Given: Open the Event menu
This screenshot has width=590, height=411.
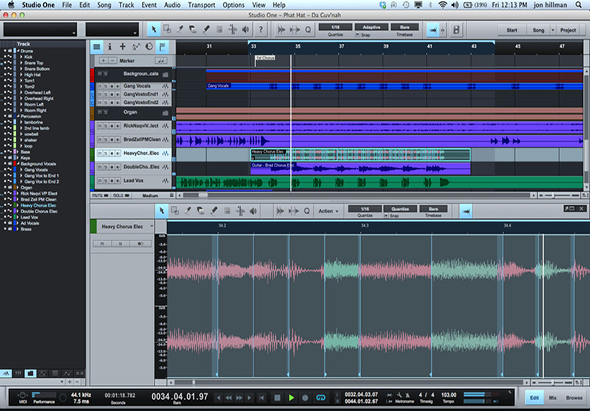Looking at the screenshot, I should pos(149,5).
